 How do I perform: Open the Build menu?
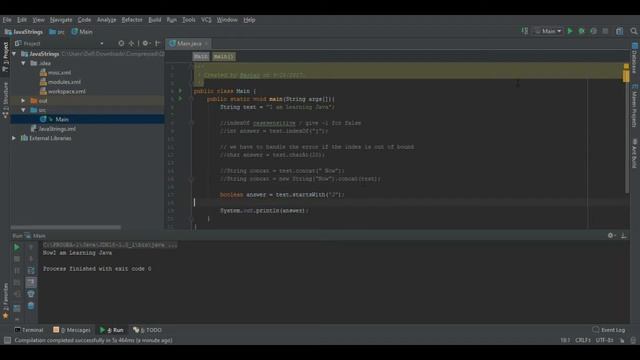[x=155, y=20]
